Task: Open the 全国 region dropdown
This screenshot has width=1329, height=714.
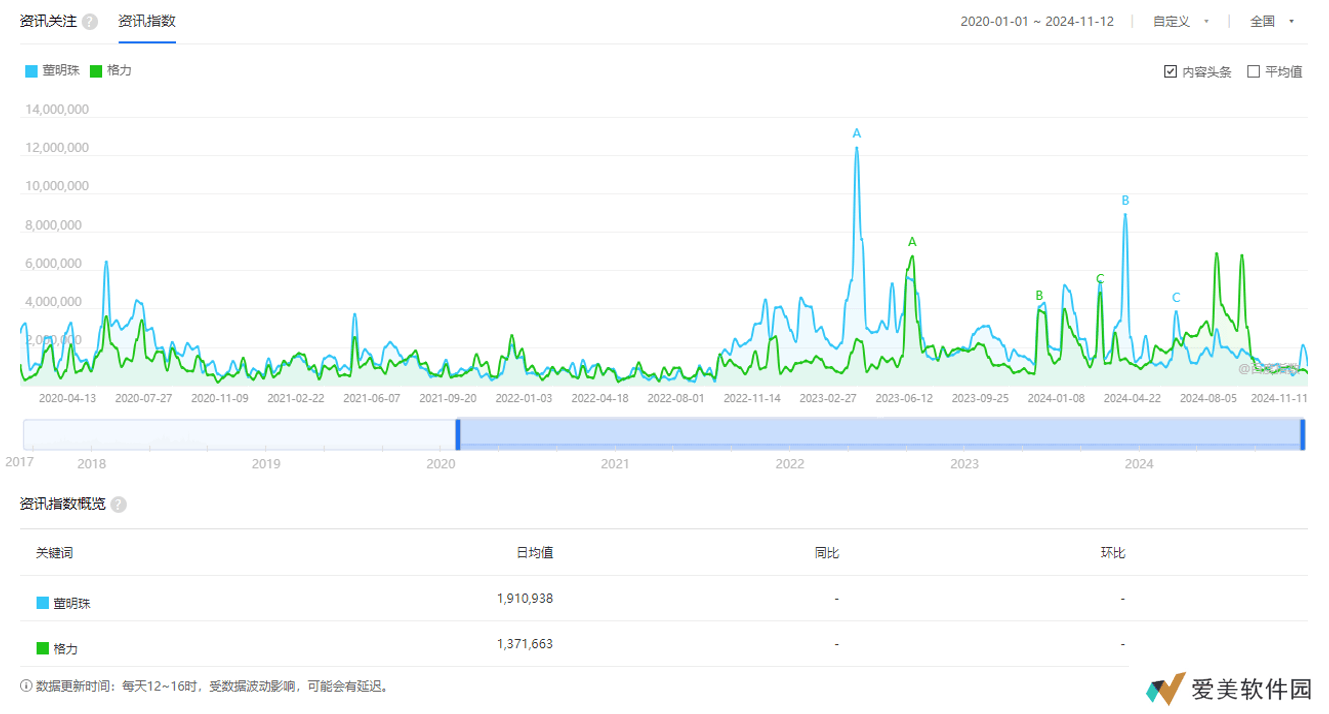Action: (x=1271, y=21)
